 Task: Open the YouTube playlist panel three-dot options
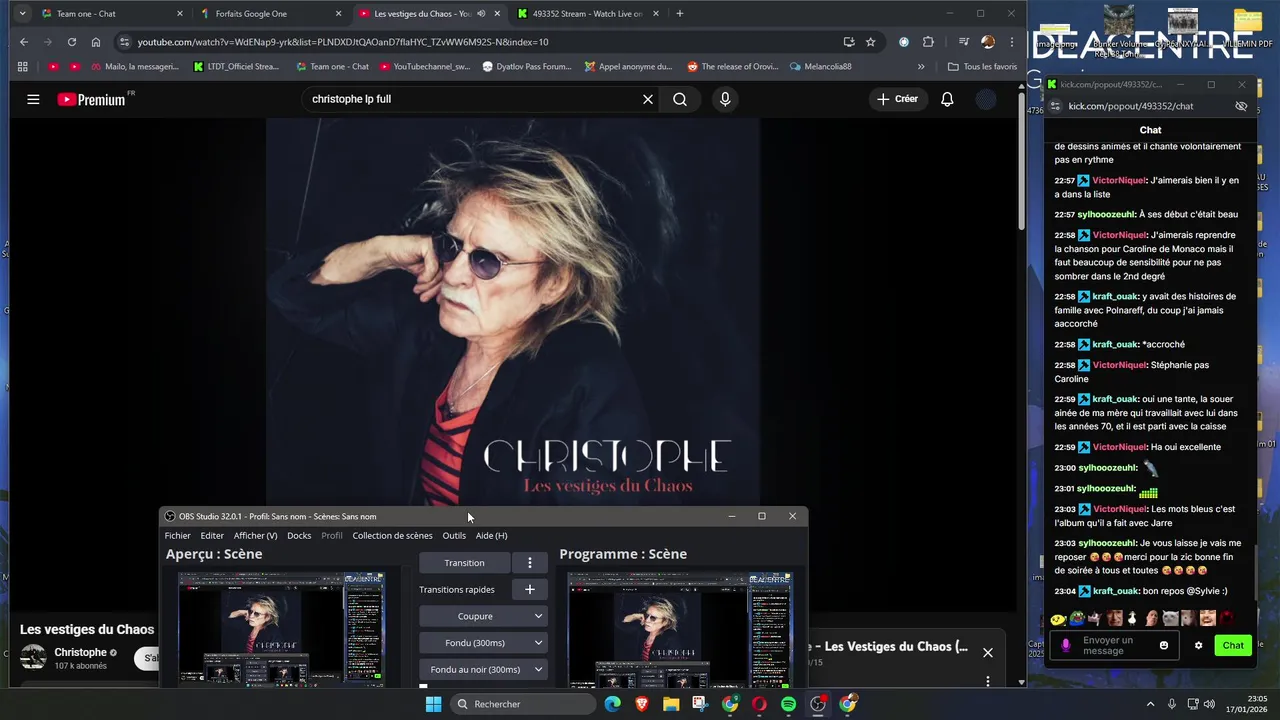tap(988, 681)
